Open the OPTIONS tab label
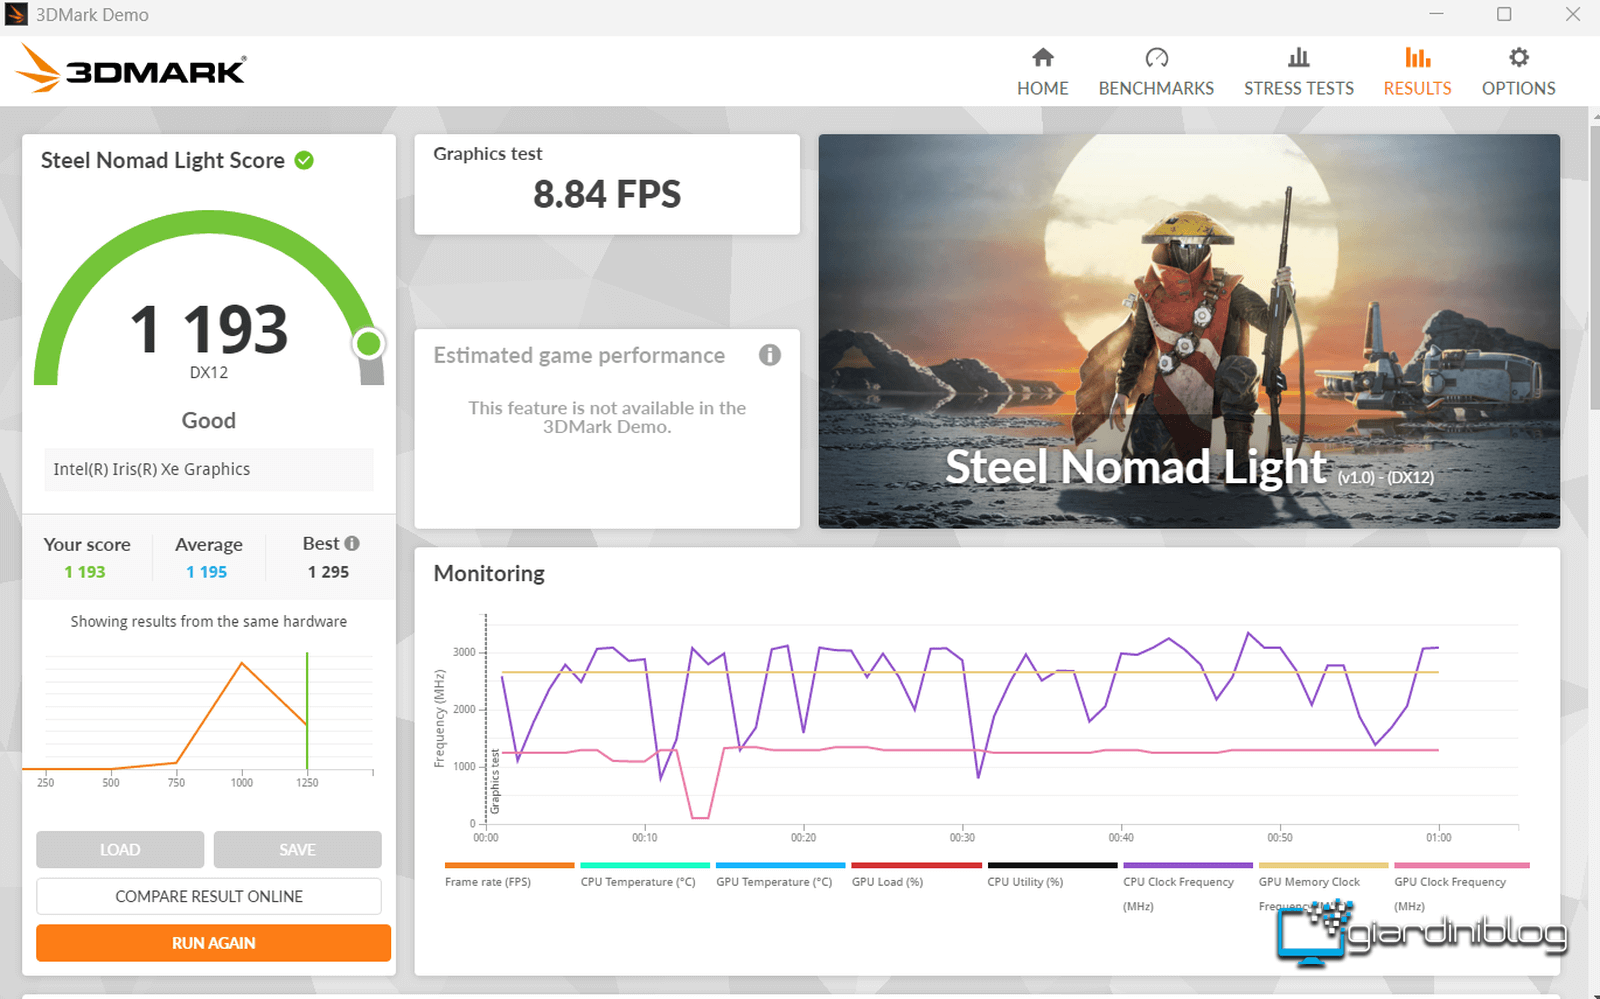 click(1518, 88)
